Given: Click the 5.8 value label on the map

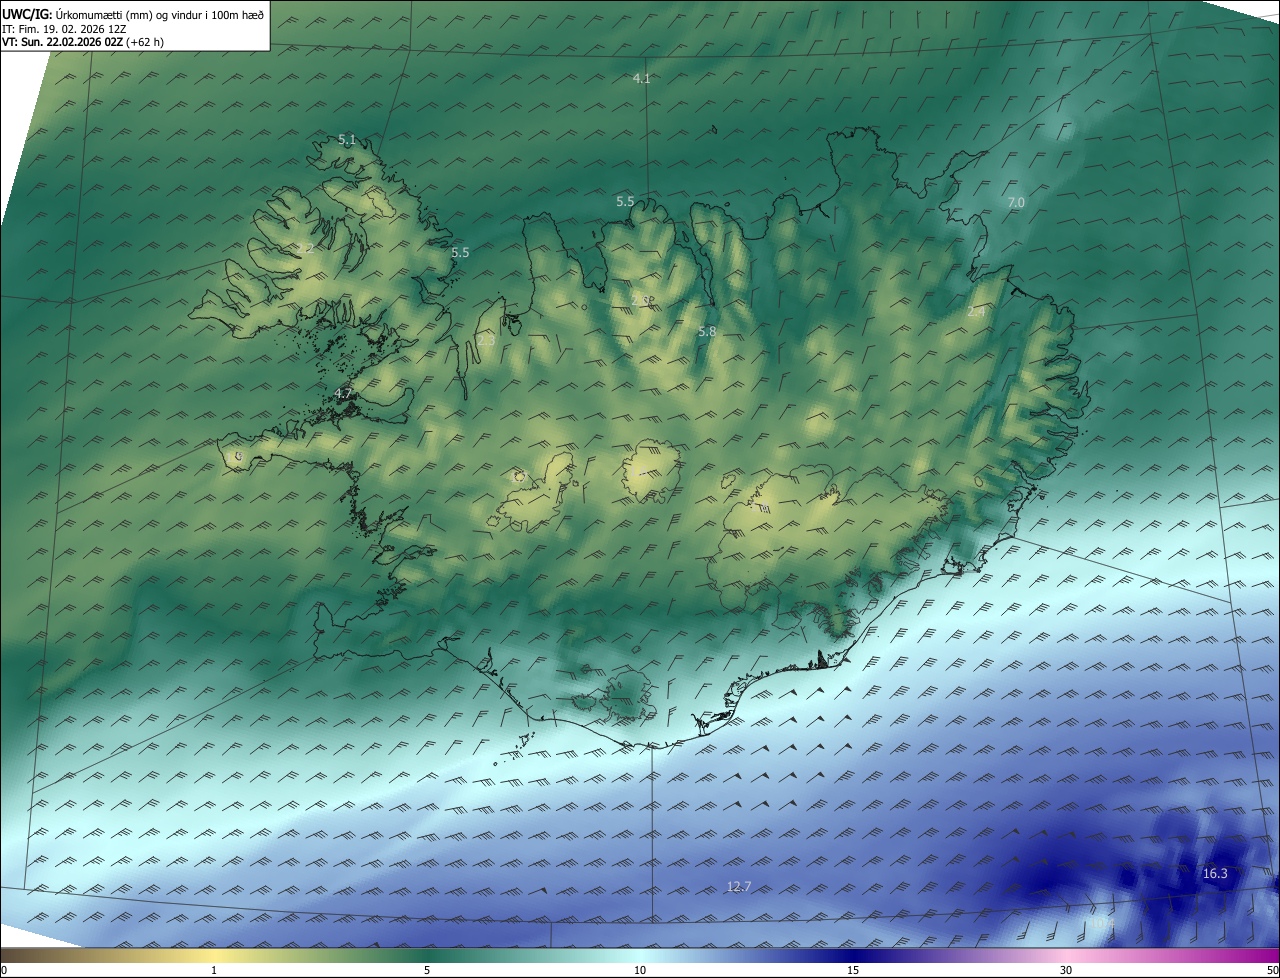Looking at the screenshot, I should 707,331.
